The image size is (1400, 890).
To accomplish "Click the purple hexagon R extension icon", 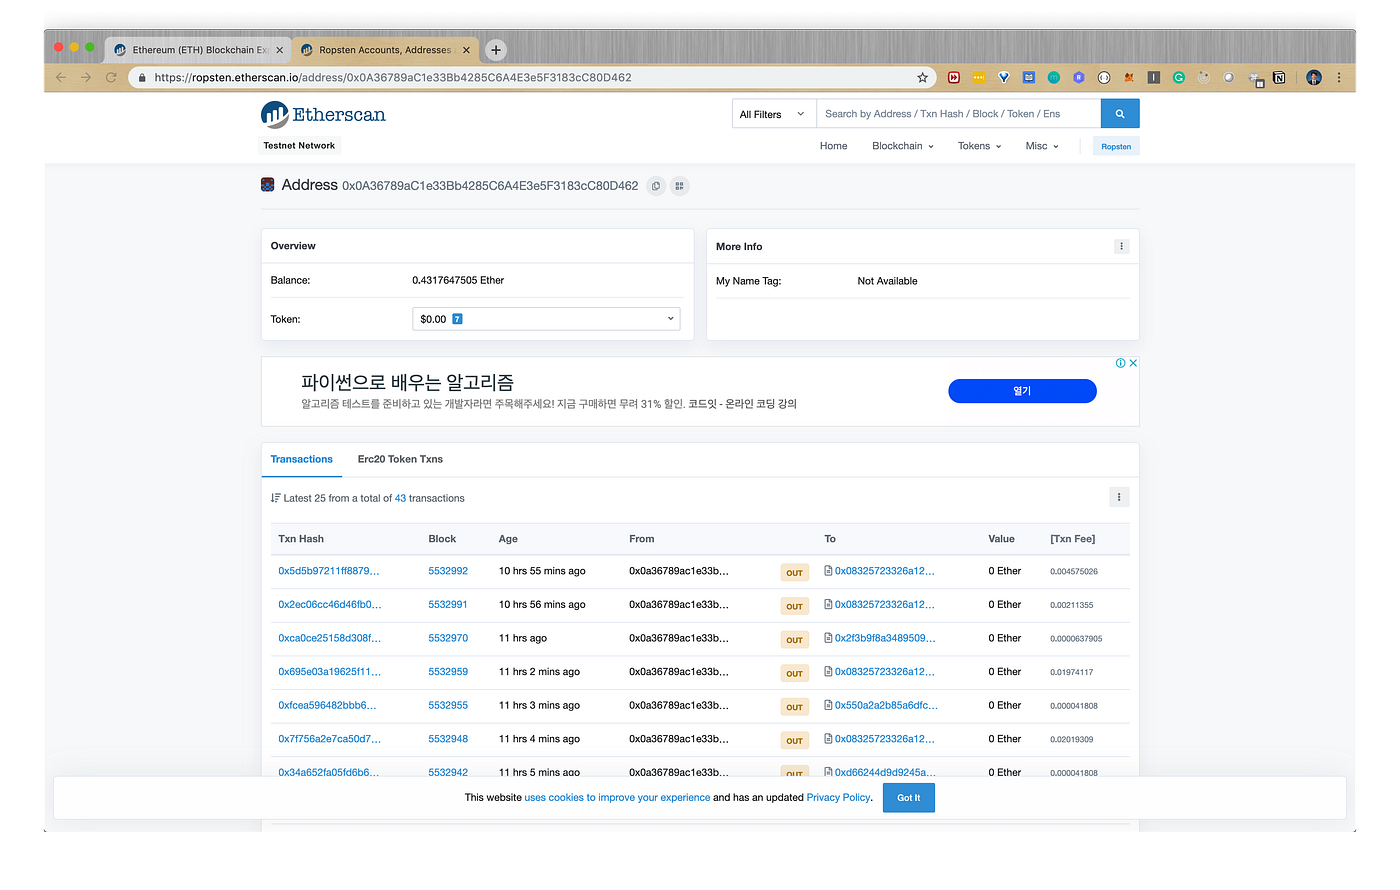I will tap(1079, 77).
